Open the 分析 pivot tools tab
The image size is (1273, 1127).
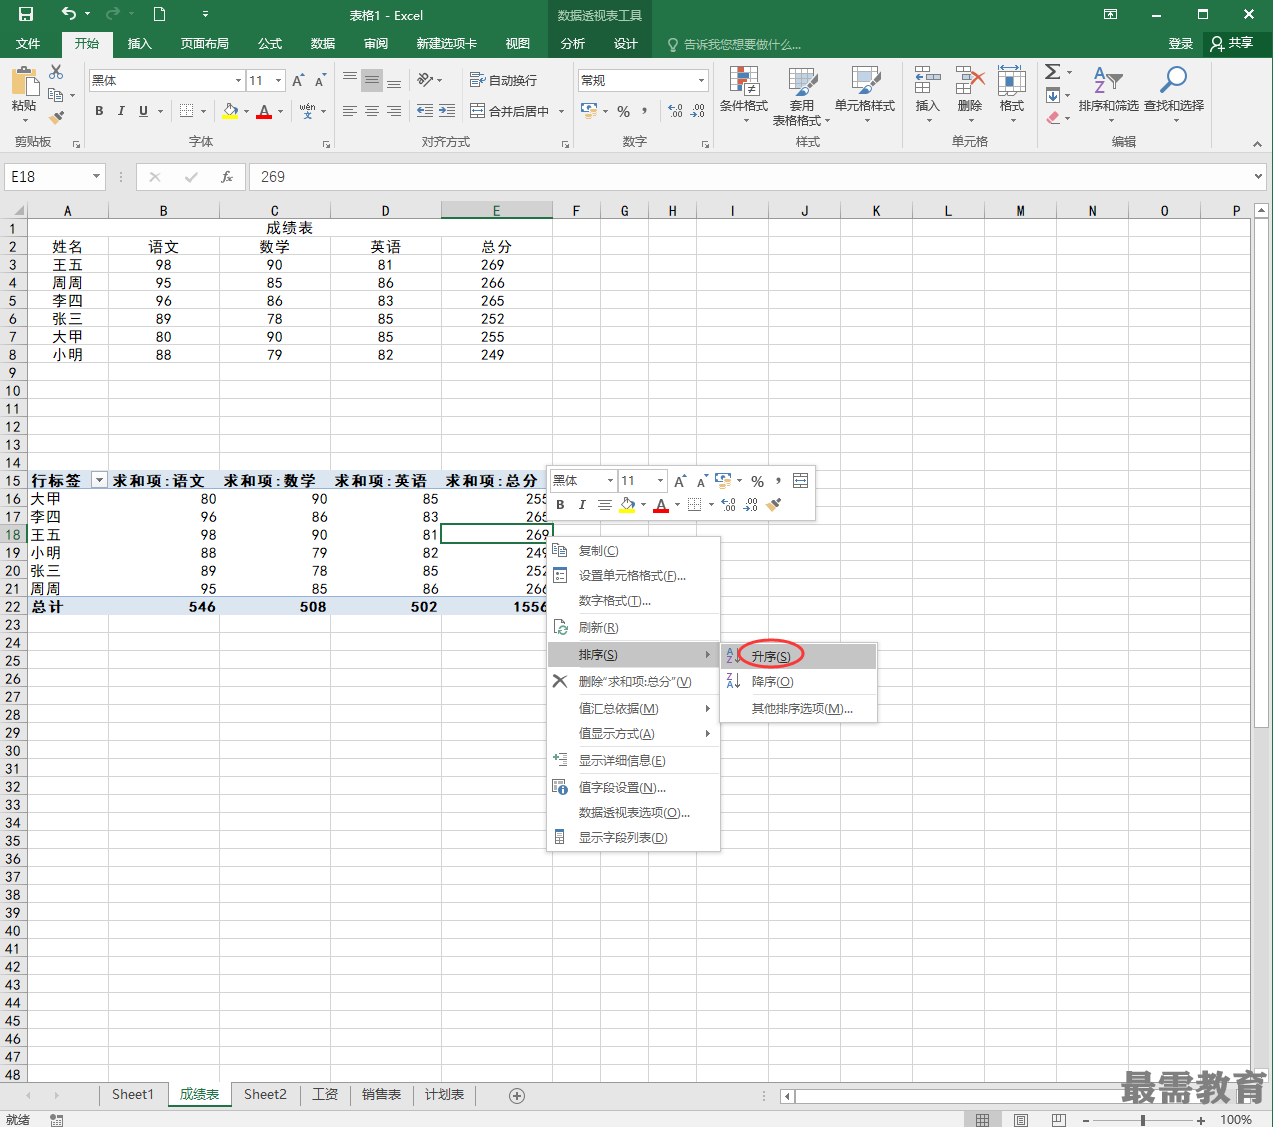click(573, 44)
